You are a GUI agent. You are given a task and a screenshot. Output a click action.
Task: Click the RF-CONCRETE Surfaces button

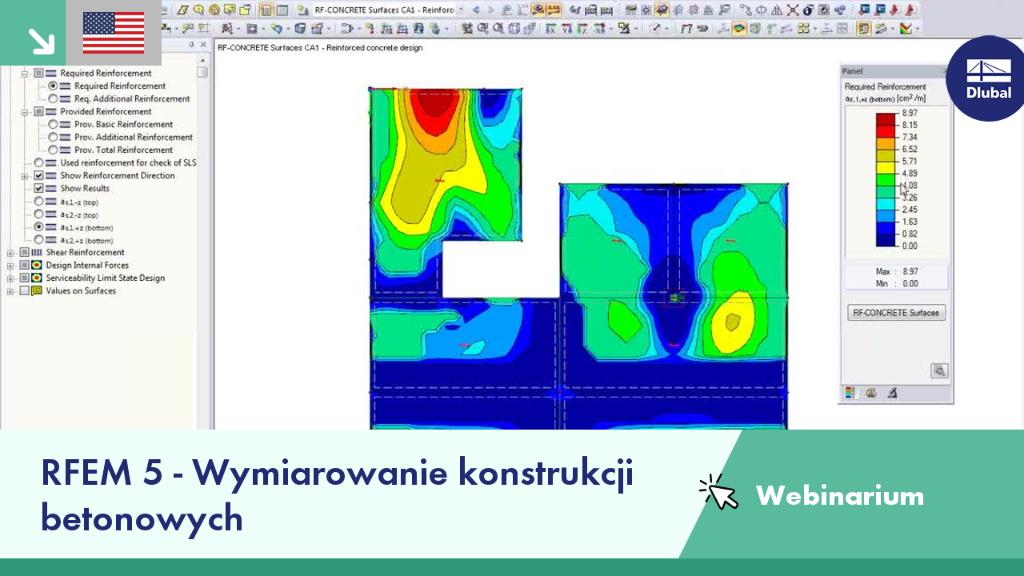[896, 313]
